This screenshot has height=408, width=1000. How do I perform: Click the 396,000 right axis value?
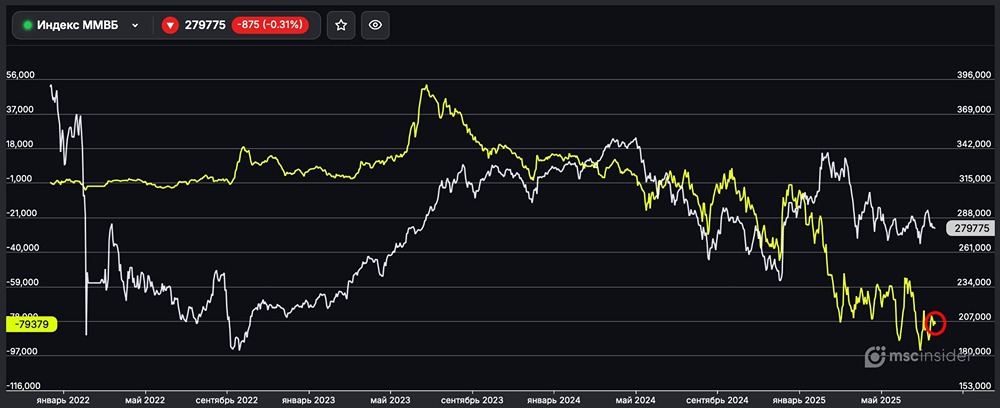coord(973,76)
